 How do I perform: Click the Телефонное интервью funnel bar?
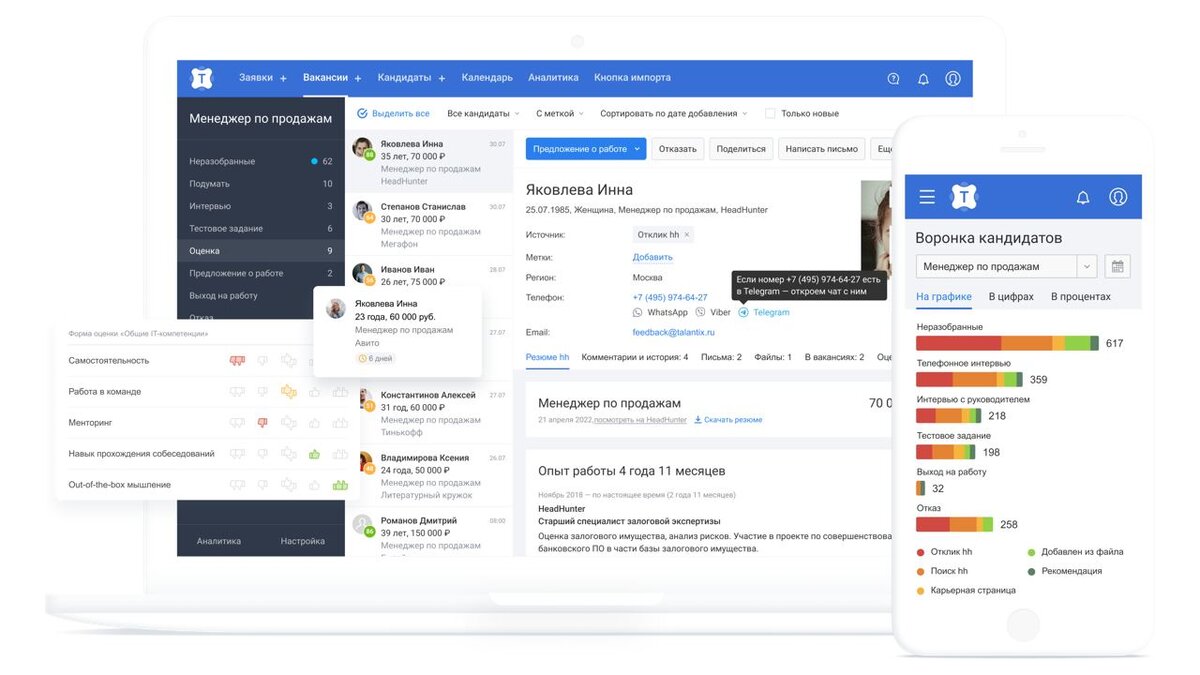click(x=969, y=380)
